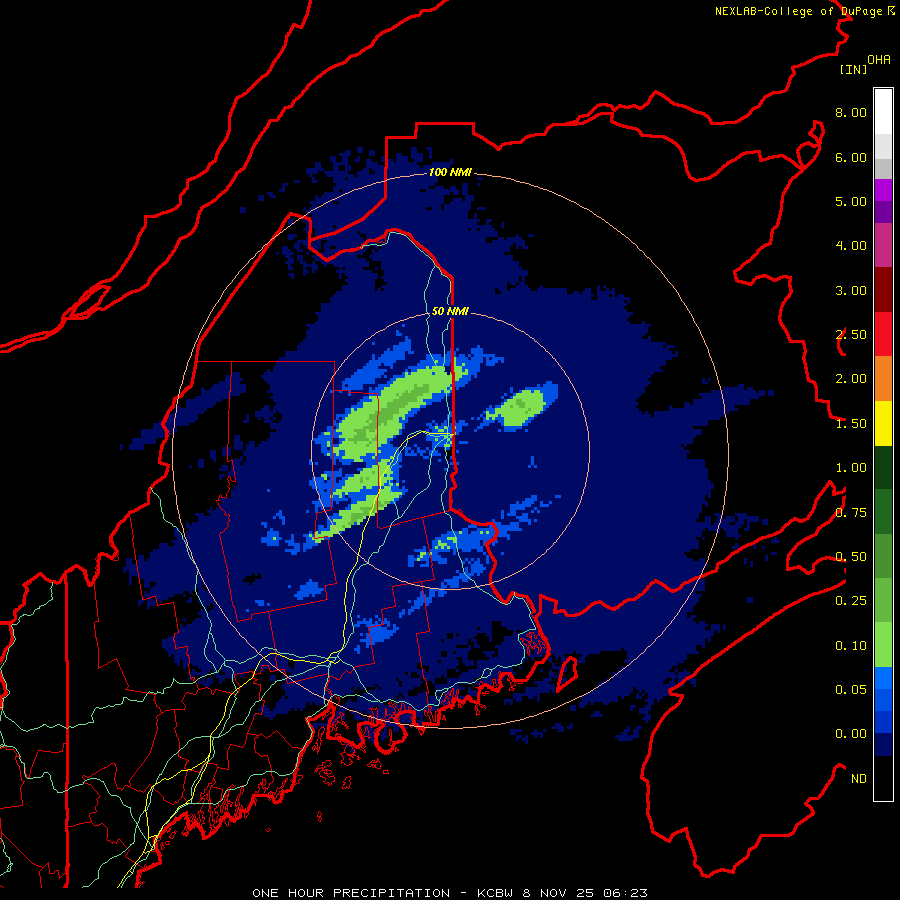900x900 pixels.
Task: Select the 0.25 legend value
Action: point(851,601)
